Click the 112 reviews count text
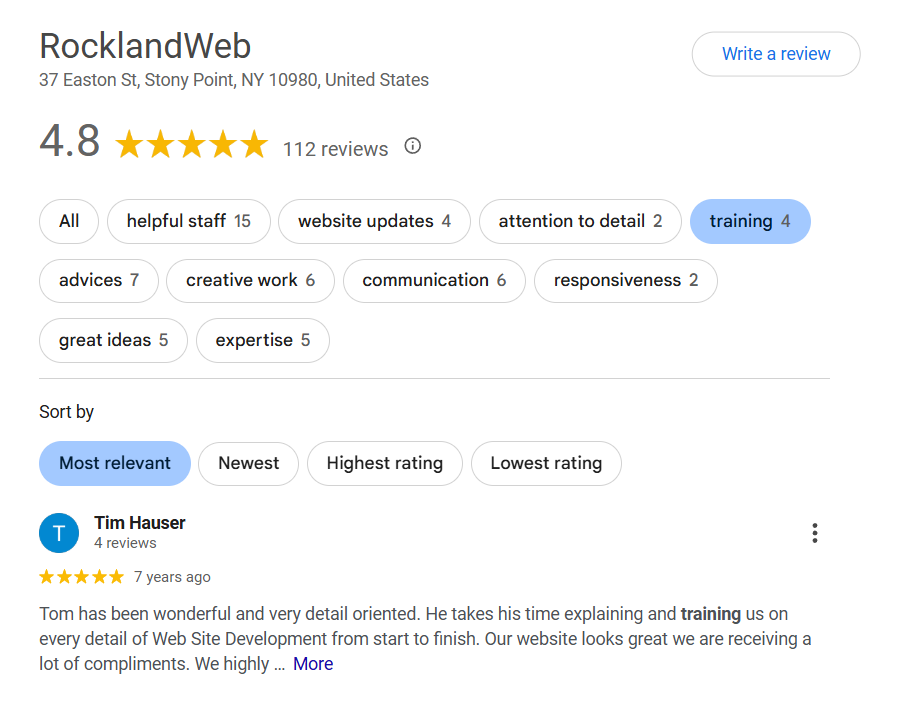Image resolution: width=897 pixels, height=725 pixels. (335, 149)
